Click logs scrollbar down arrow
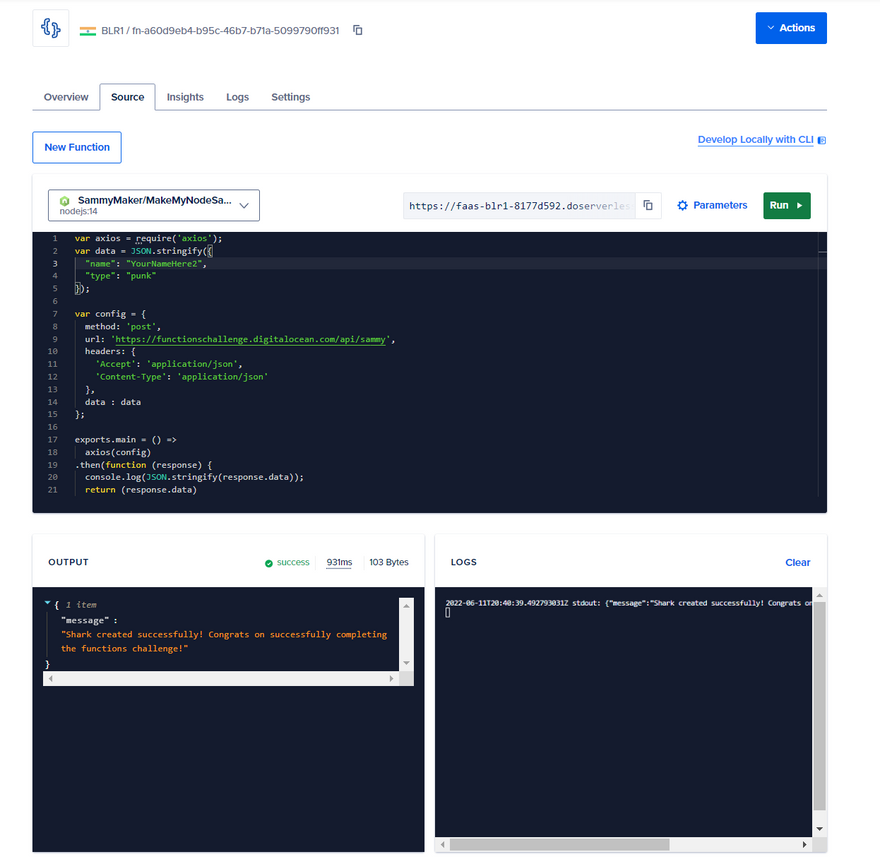Screen dimensions: 880x860 tap(819, 829)
